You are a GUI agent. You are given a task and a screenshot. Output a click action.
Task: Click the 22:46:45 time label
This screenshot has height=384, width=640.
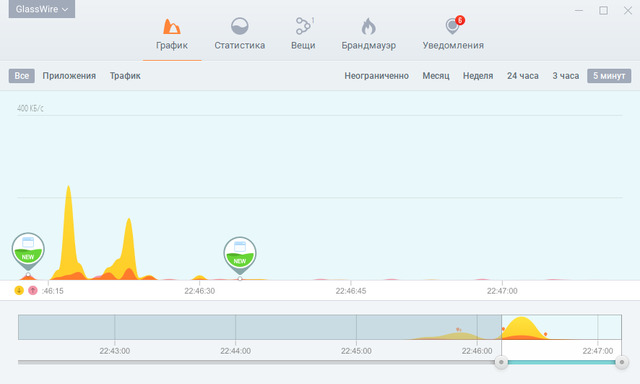pos(351,291)
